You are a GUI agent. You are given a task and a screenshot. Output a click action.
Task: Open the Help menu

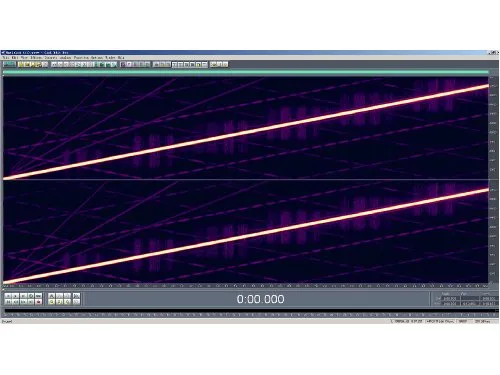click(x=121, y=57)
